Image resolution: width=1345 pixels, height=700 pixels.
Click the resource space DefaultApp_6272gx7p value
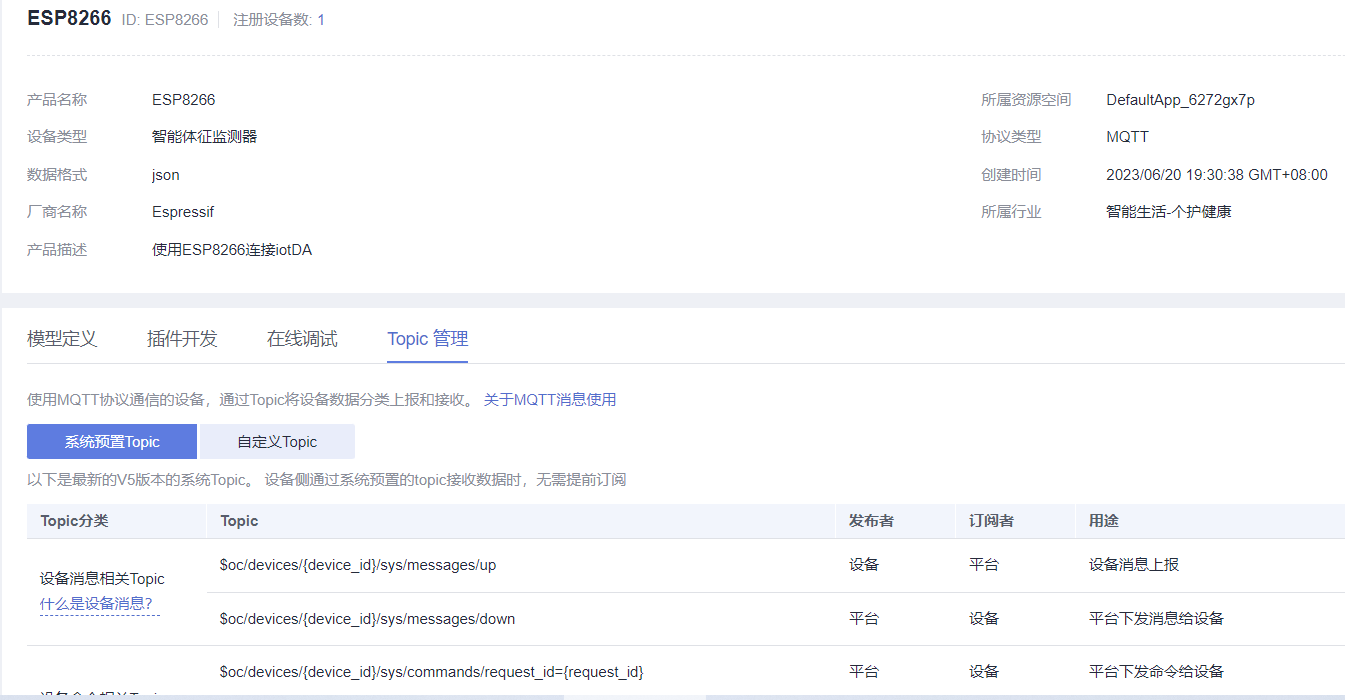pos(1181,99)
